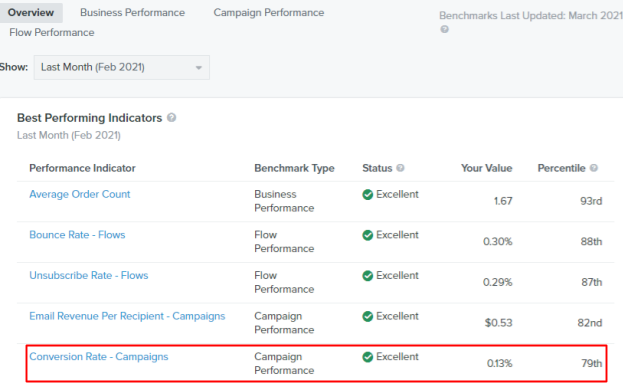
Task: Click Campaign Performance in Email Revenue row
Action: (284, 323)
